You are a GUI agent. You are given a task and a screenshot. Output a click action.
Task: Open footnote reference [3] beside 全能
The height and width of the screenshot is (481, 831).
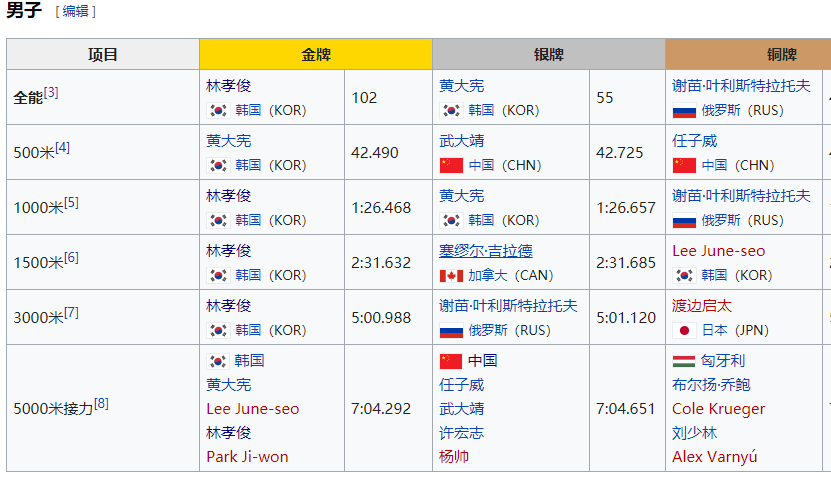pyautogui.click(x=51, y=93)
